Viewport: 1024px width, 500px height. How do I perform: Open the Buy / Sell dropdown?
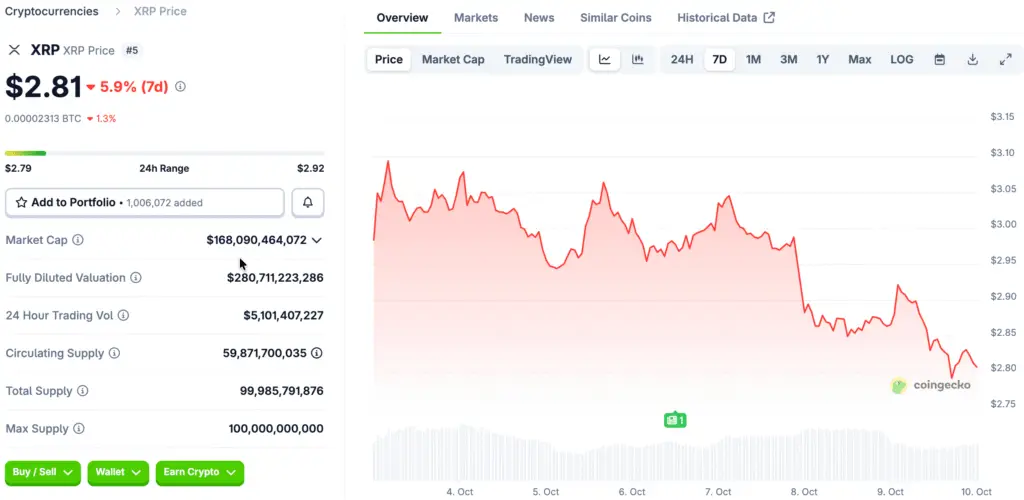(x=43, y=472)
